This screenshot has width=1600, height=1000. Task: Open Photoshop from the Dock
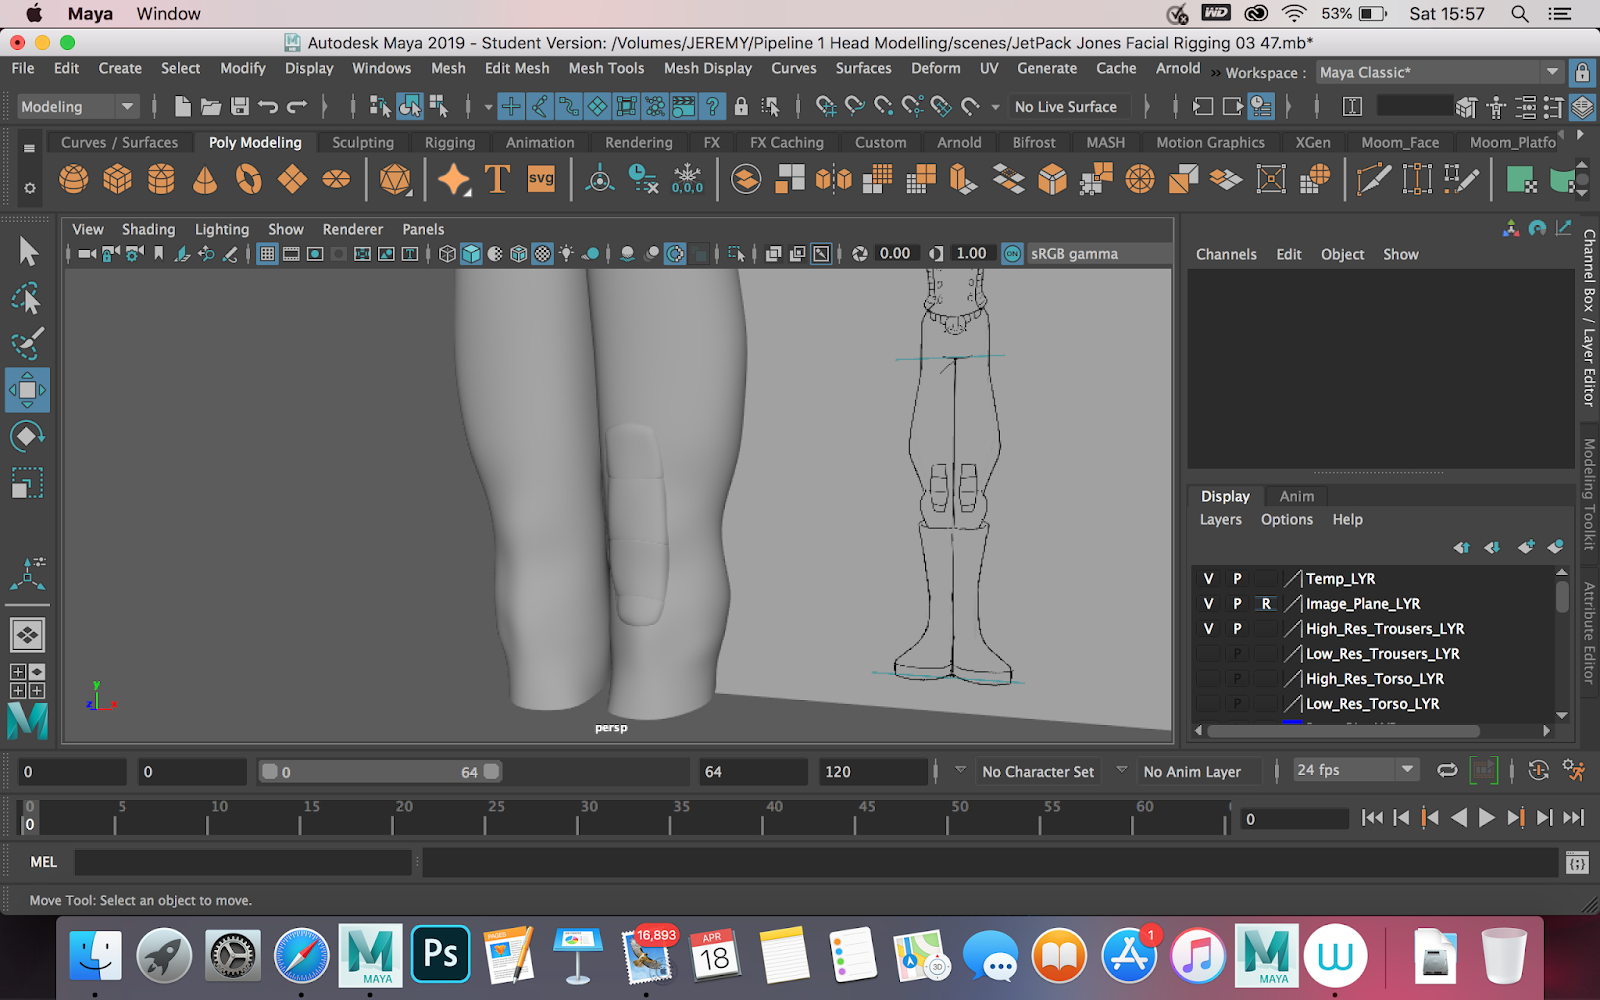(440, 955)
